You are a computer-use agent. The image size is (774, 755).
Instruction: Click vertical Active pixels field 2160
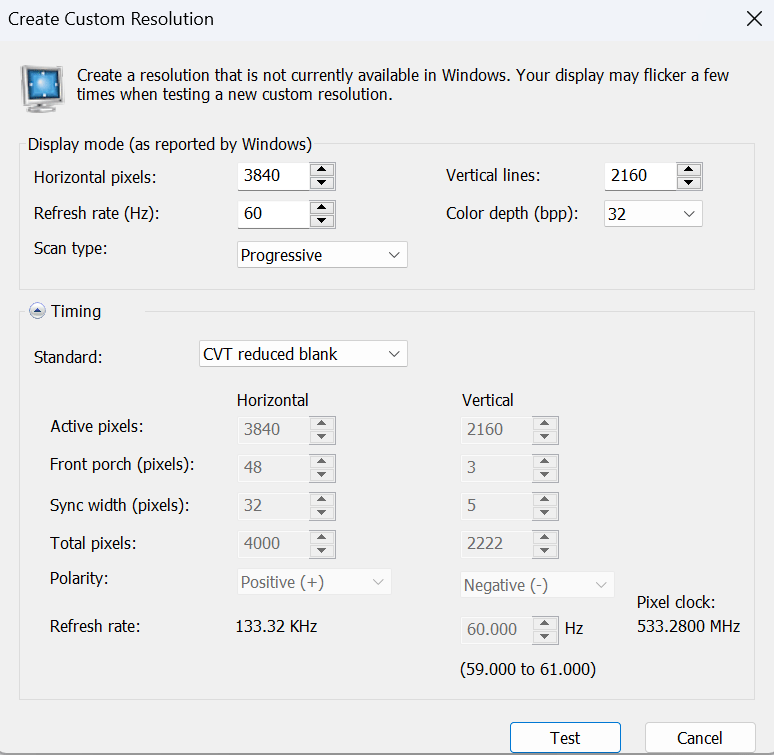(497, 430)
